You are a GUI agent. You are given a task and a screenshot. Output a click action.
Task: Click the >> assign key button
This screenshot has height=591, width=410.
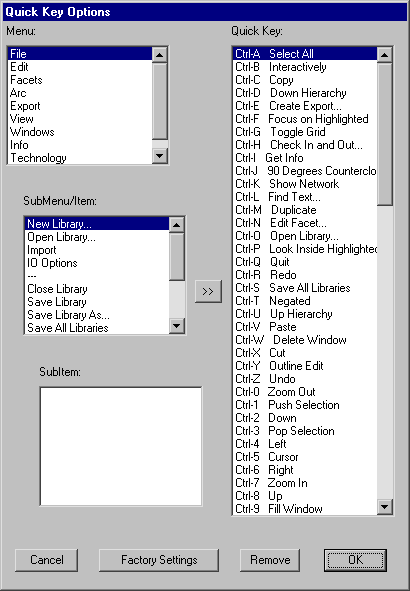pos(208,291)
